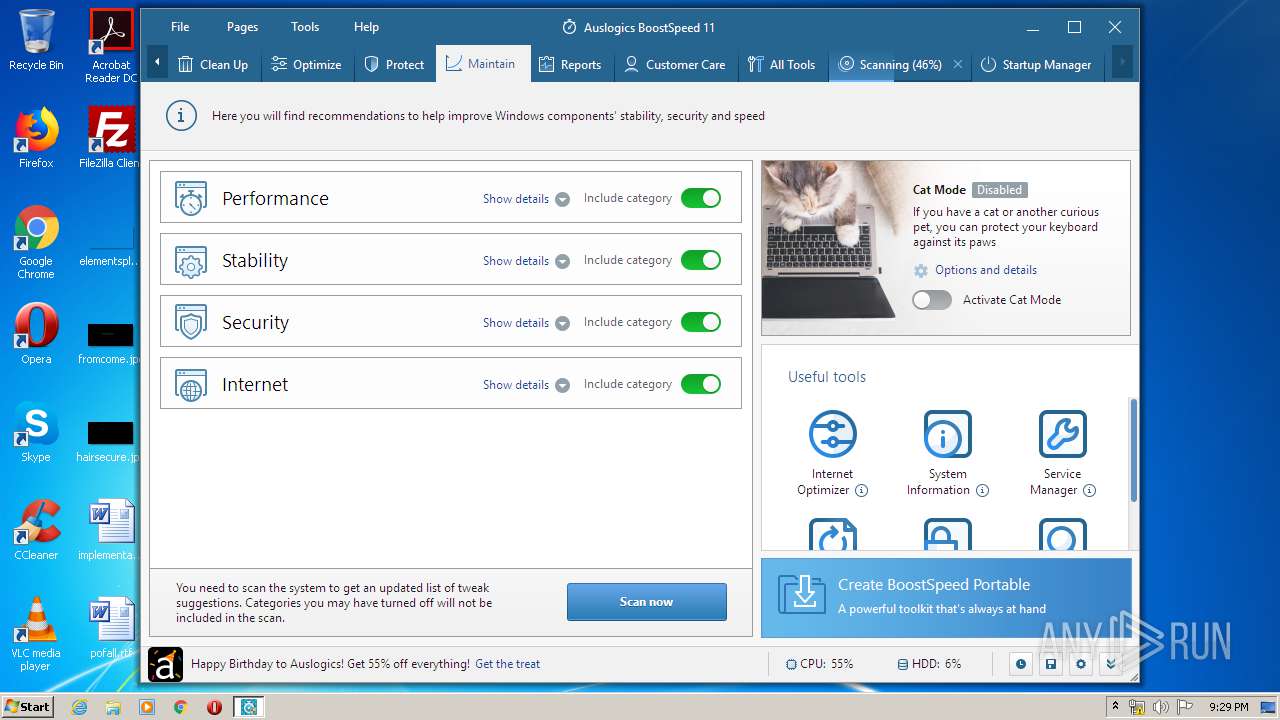This screenshot has width=1280, height=720.
Task: Show hidden system tray icons
Action: click(1115, 707)
